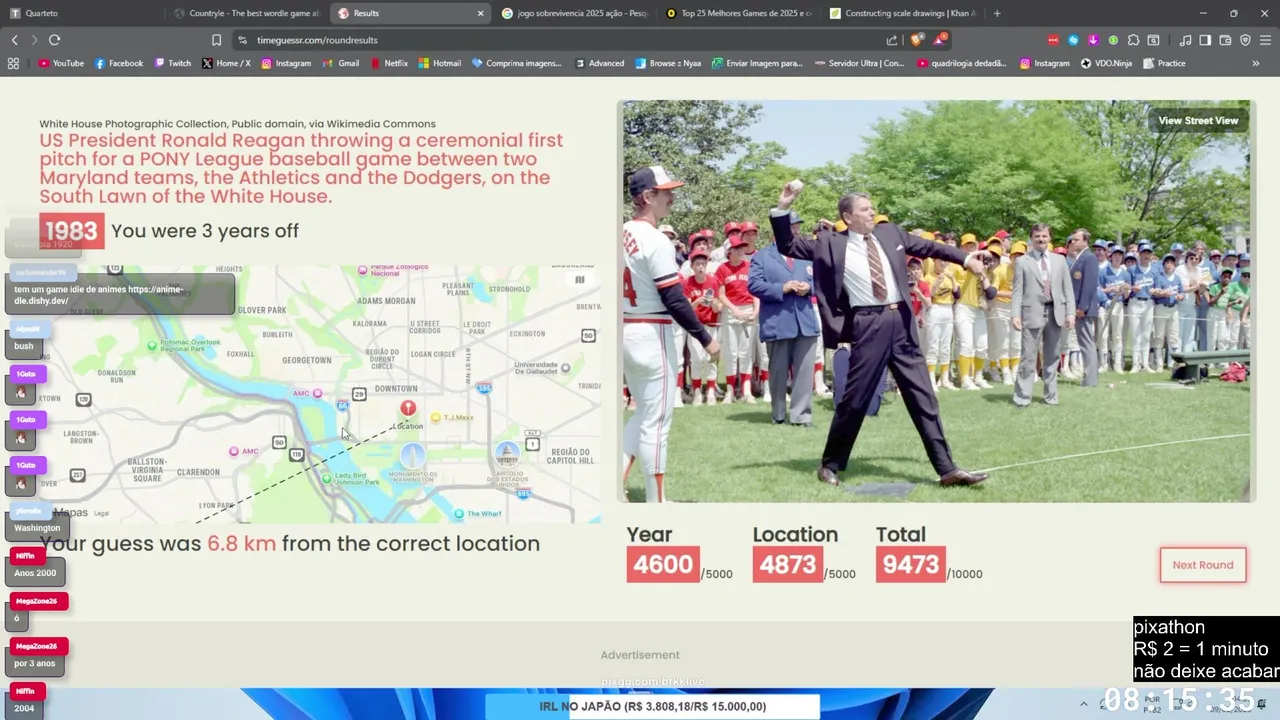
Task: Click the Next Round button
Action: [x=1203, y=565]
